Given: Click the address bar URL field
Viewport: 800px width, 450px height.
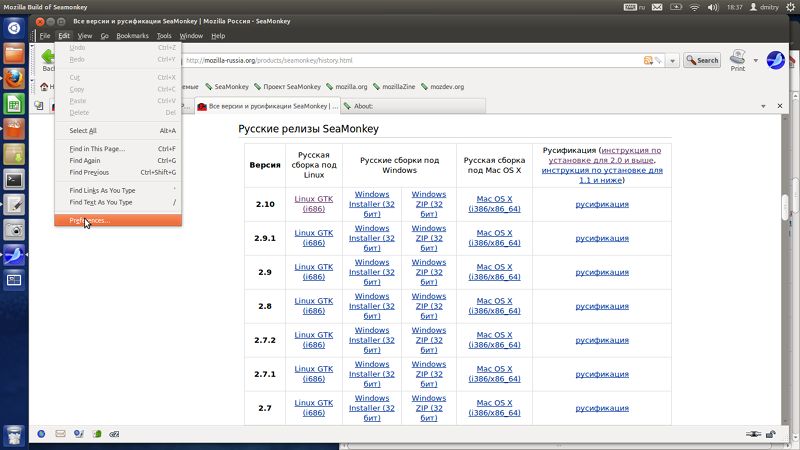Looking at the screenshot, I should click(x=411, y=60).
